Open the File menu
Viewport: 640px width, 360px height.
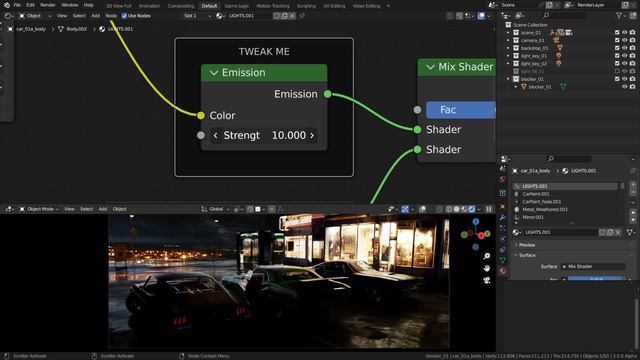pyautogui.click(x=17, y=5)
